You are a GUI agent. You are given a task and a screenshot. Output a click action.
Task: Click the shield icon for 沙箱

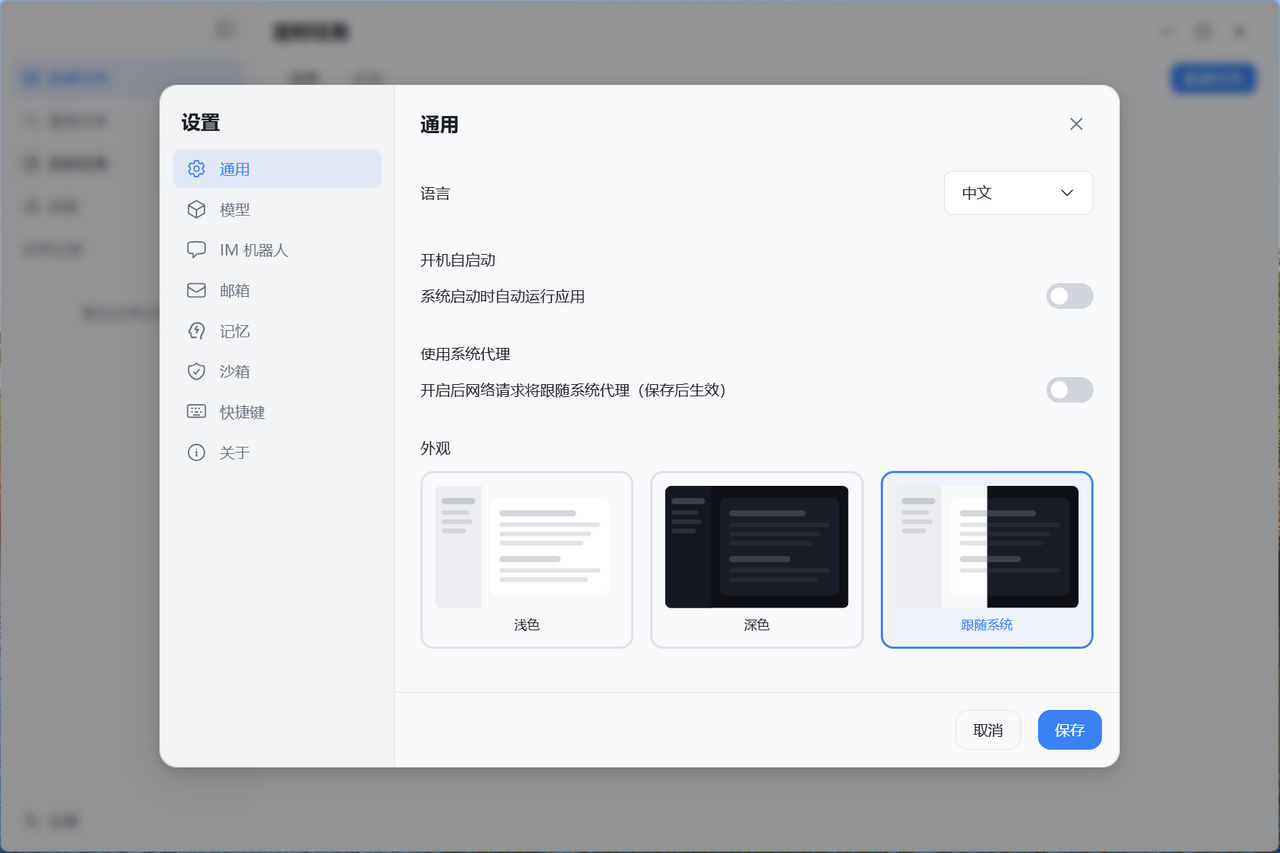pyautogui.click(x=196, y=372)
